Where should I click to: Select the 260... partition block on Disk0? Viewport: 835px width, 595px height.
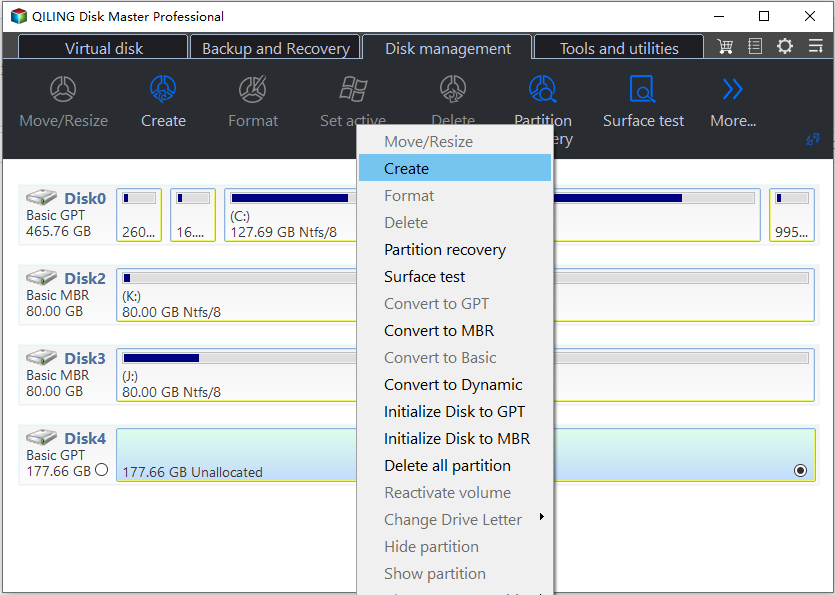point(139,215)
